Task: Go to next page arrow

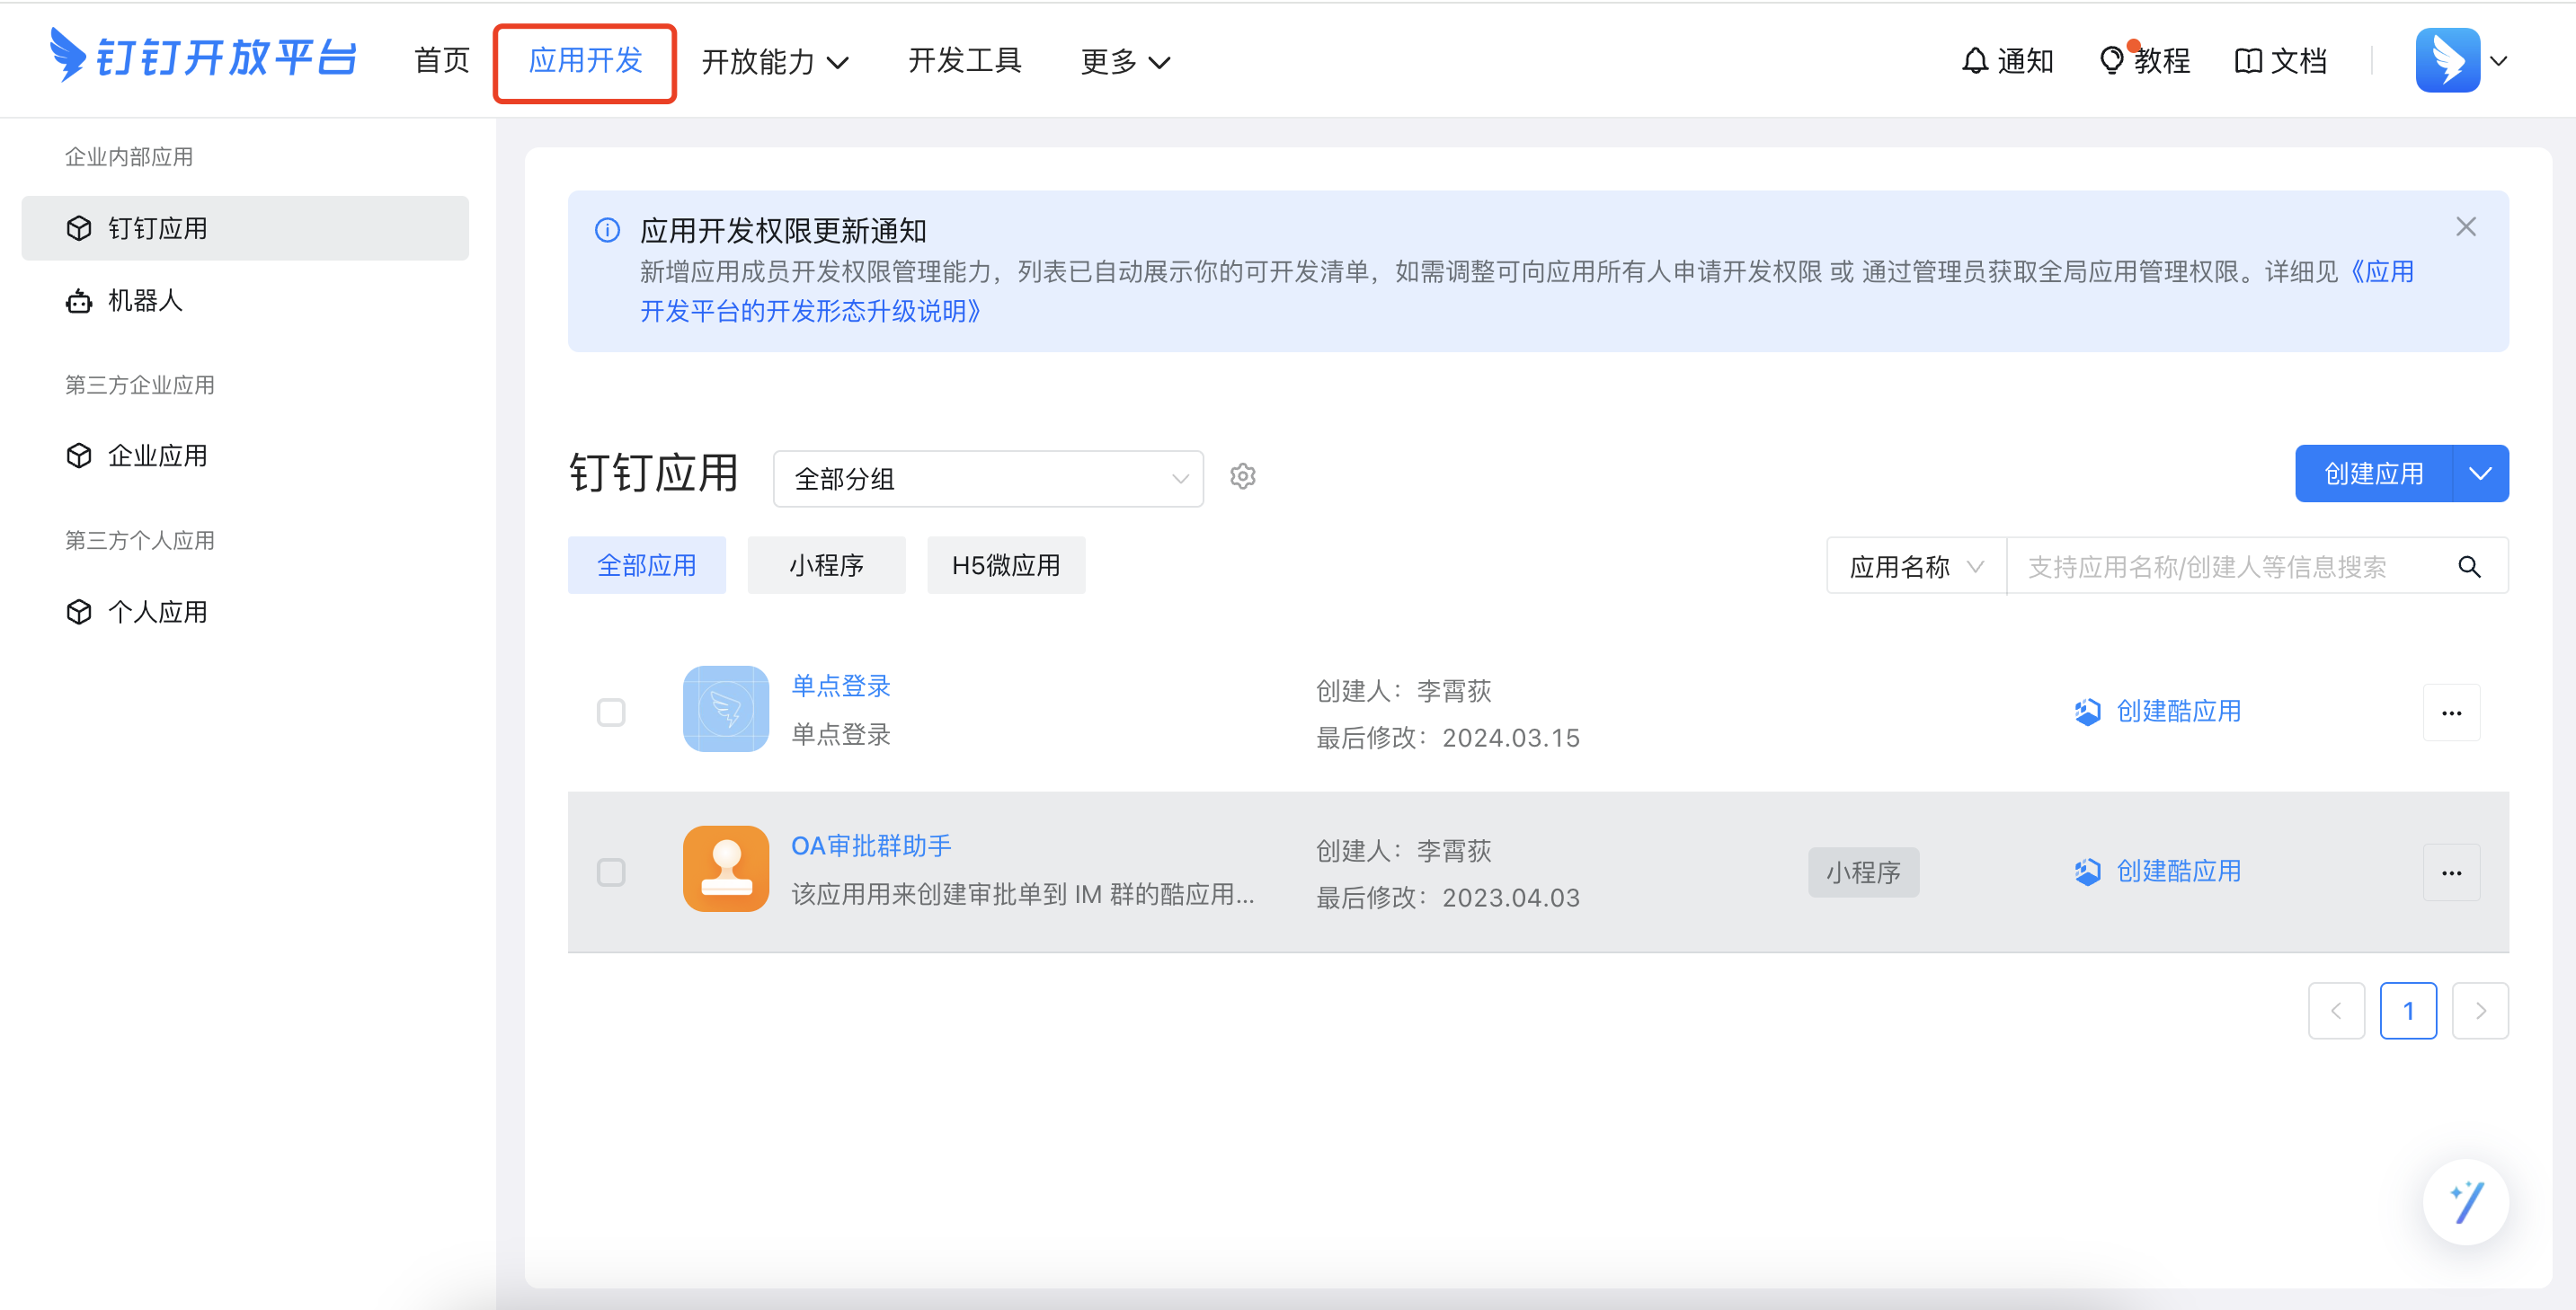Action: [x=2480, y=1011]
